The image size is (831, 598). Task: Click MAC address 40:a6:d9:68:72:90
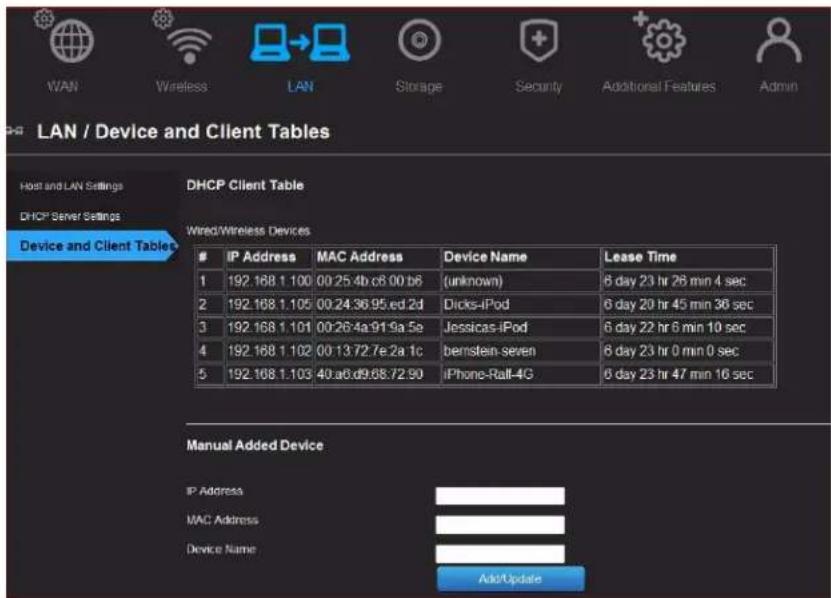(370, 374)
